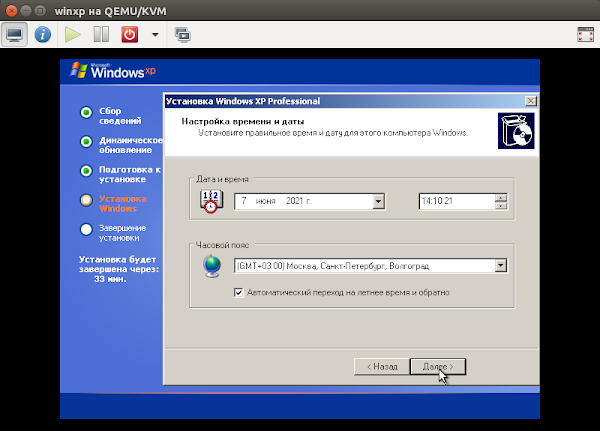
Task: Shut down VM with red power icon
Action: [x=130, y=35]
